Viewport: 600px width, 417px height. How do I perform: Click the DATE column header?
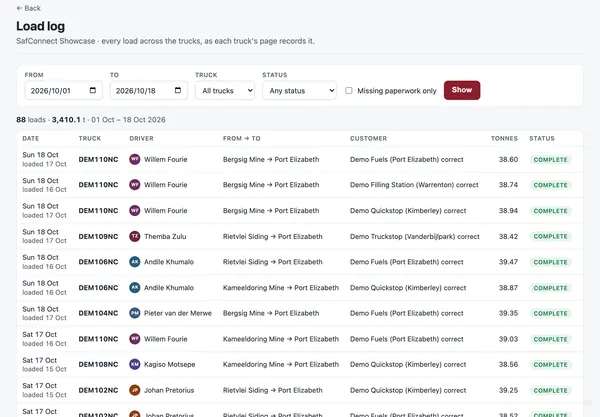click(31, 138)
